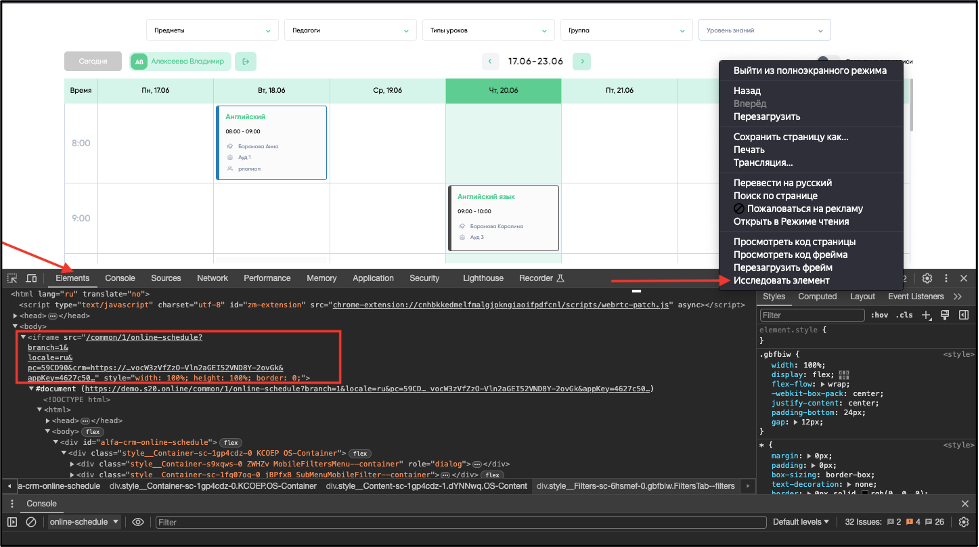The height and width of the screenshot is (547, 979).
Task: Click the logout icon next to Алексеева Владимир
Action: click(x=246, y=61)
